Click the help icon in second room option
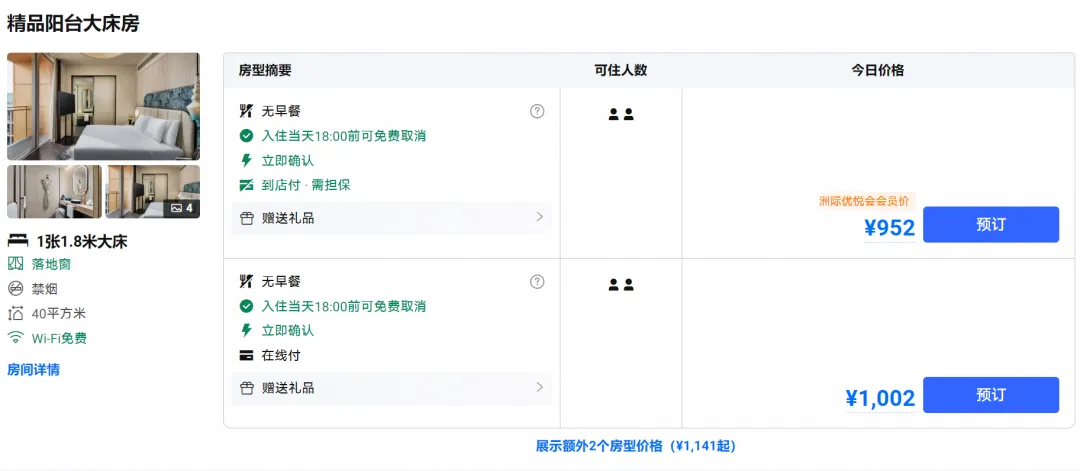 [x=537, y=282]
